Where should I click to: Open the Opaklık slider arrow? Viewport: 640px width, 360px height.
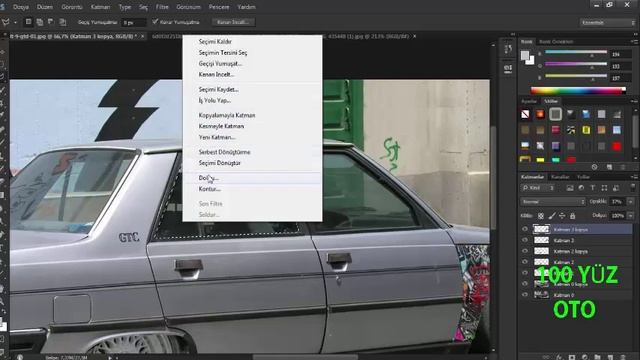[631, 202]
